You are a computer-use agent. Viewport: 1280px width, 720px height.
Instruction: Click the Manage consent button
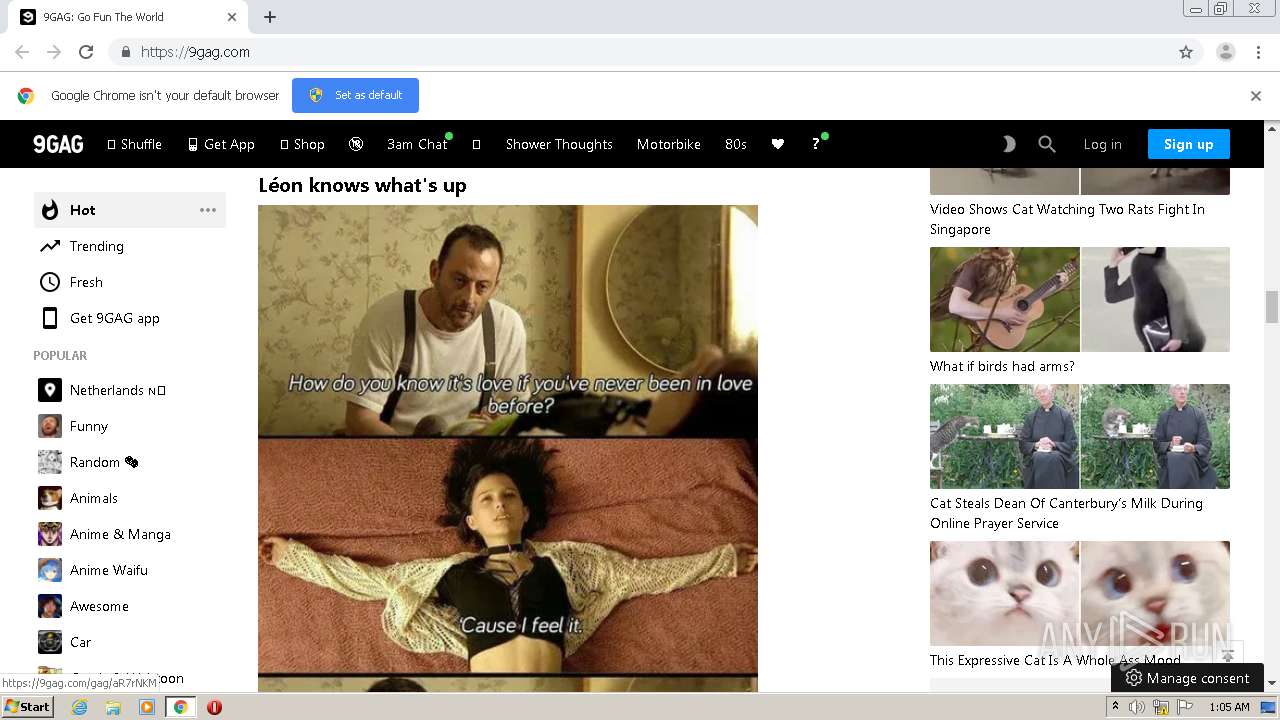(1187, 678)
